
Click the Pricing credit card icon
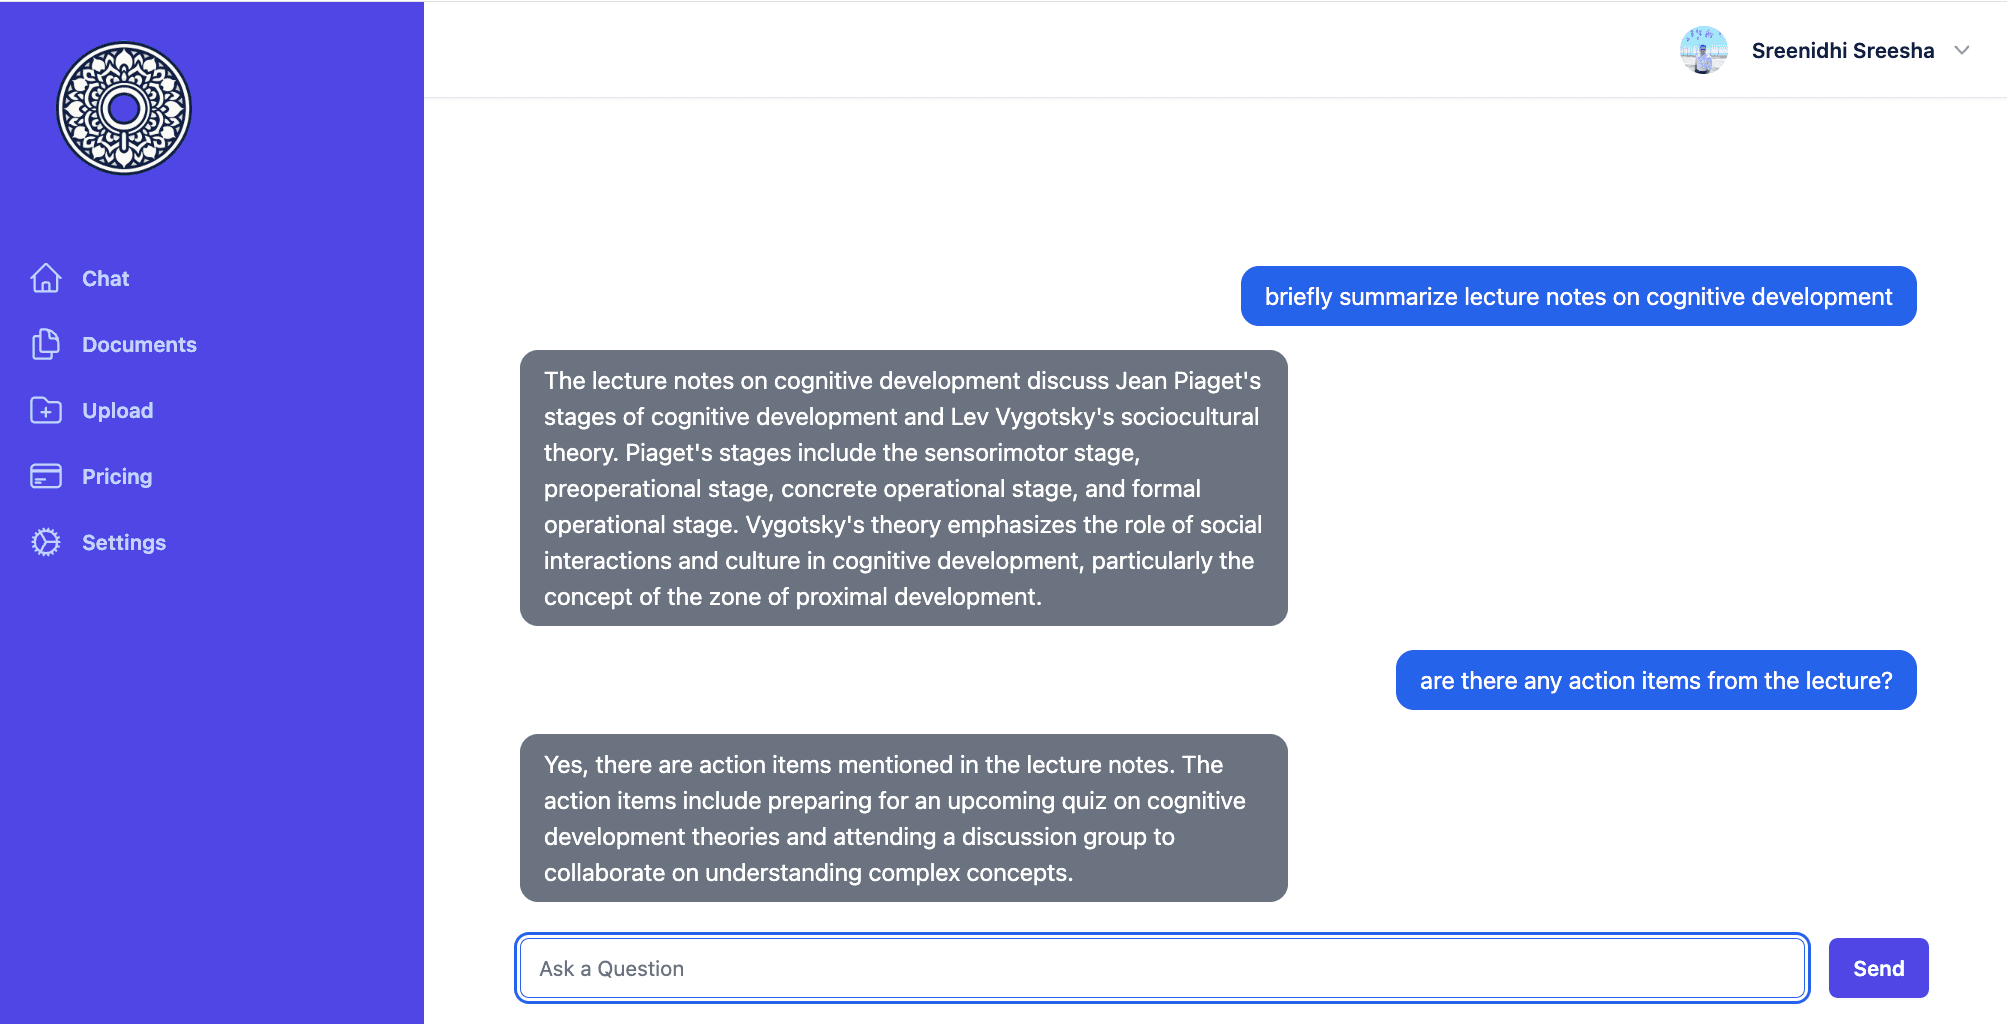pos(46,476)
